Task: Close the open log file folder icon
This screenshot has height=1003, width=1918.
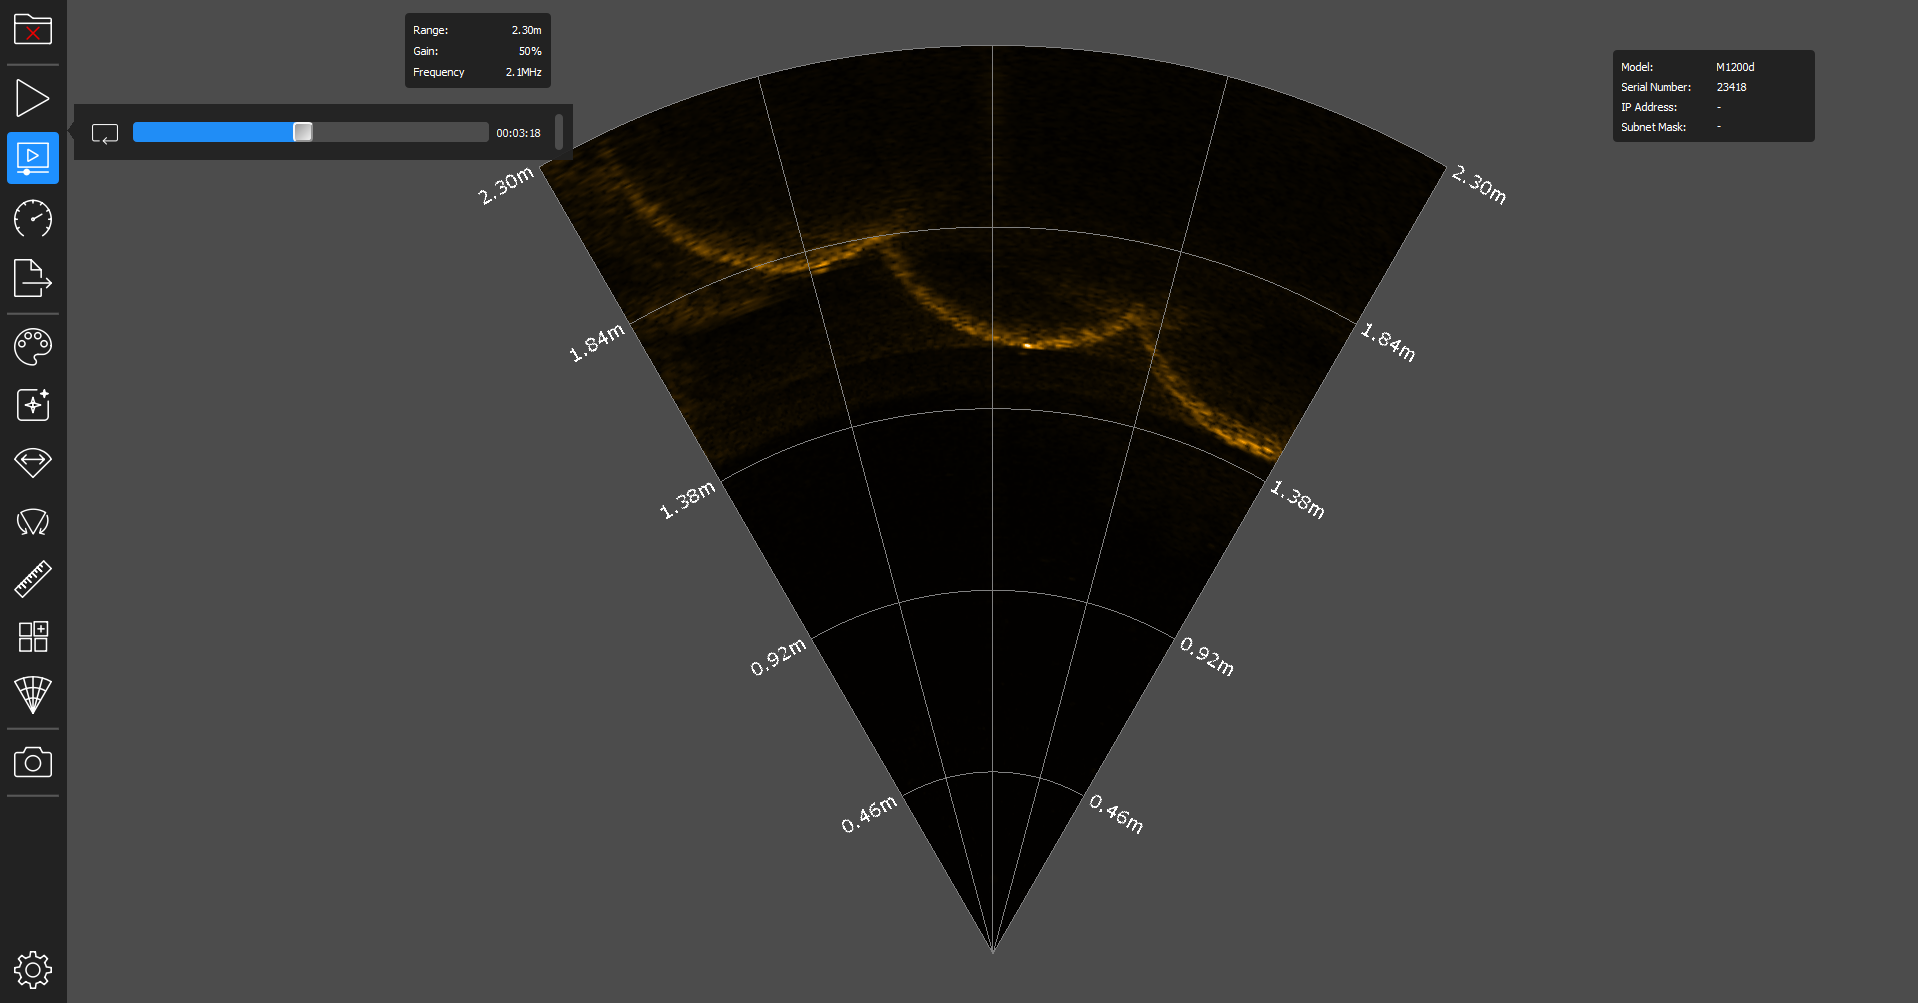Action: click(x=33, y=29)
